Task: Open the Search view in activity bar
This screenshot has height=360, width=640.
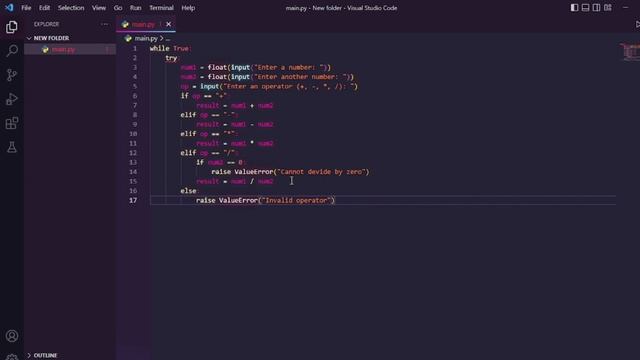Action: tap(11, 51)
